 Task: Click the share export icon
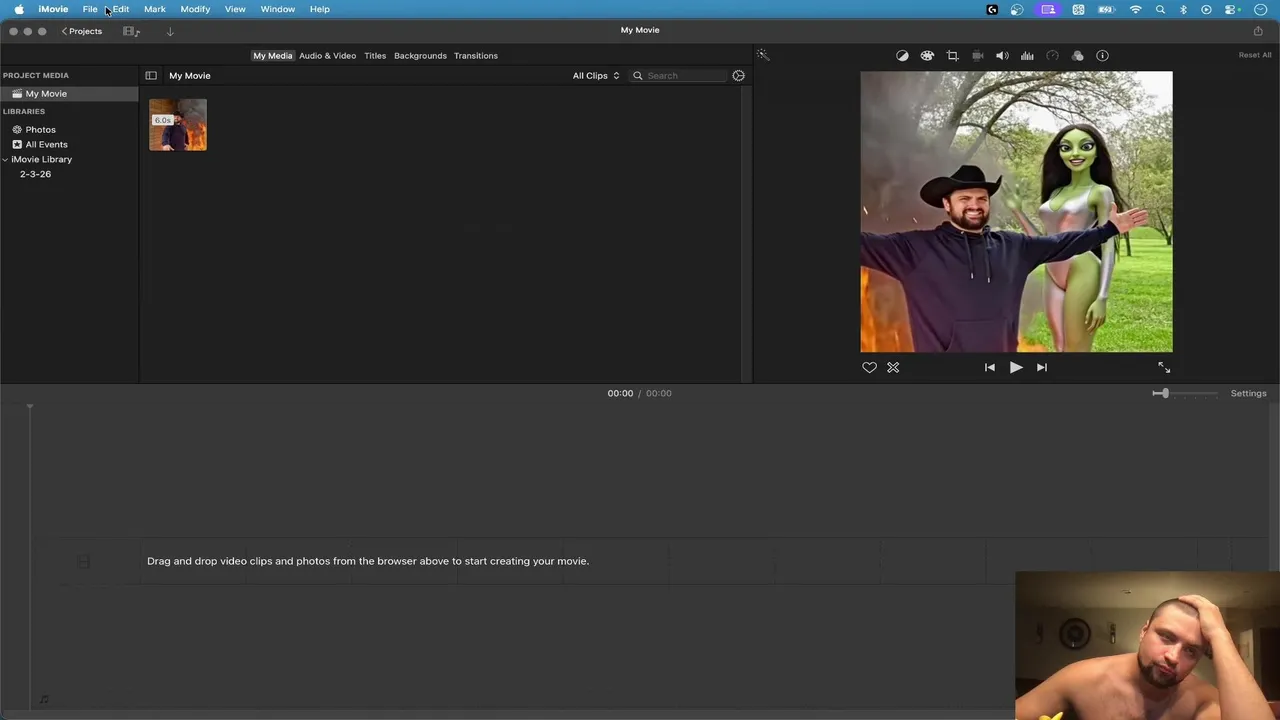(1258, 31)
